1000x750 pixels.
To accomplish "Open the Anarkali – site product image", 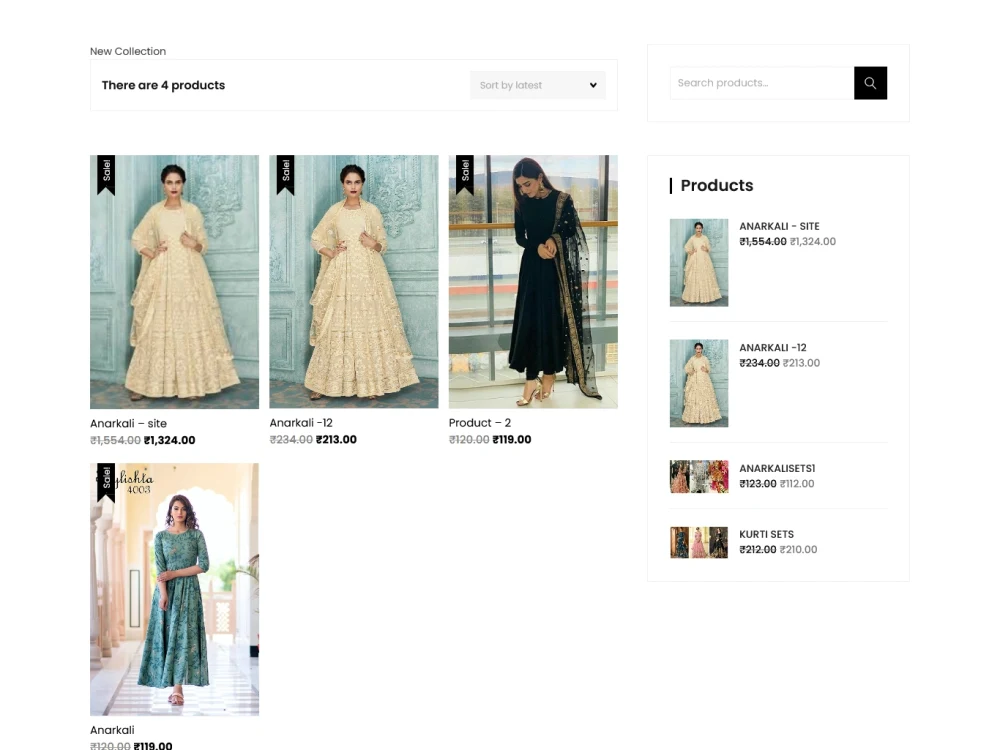I will point(174,282).
